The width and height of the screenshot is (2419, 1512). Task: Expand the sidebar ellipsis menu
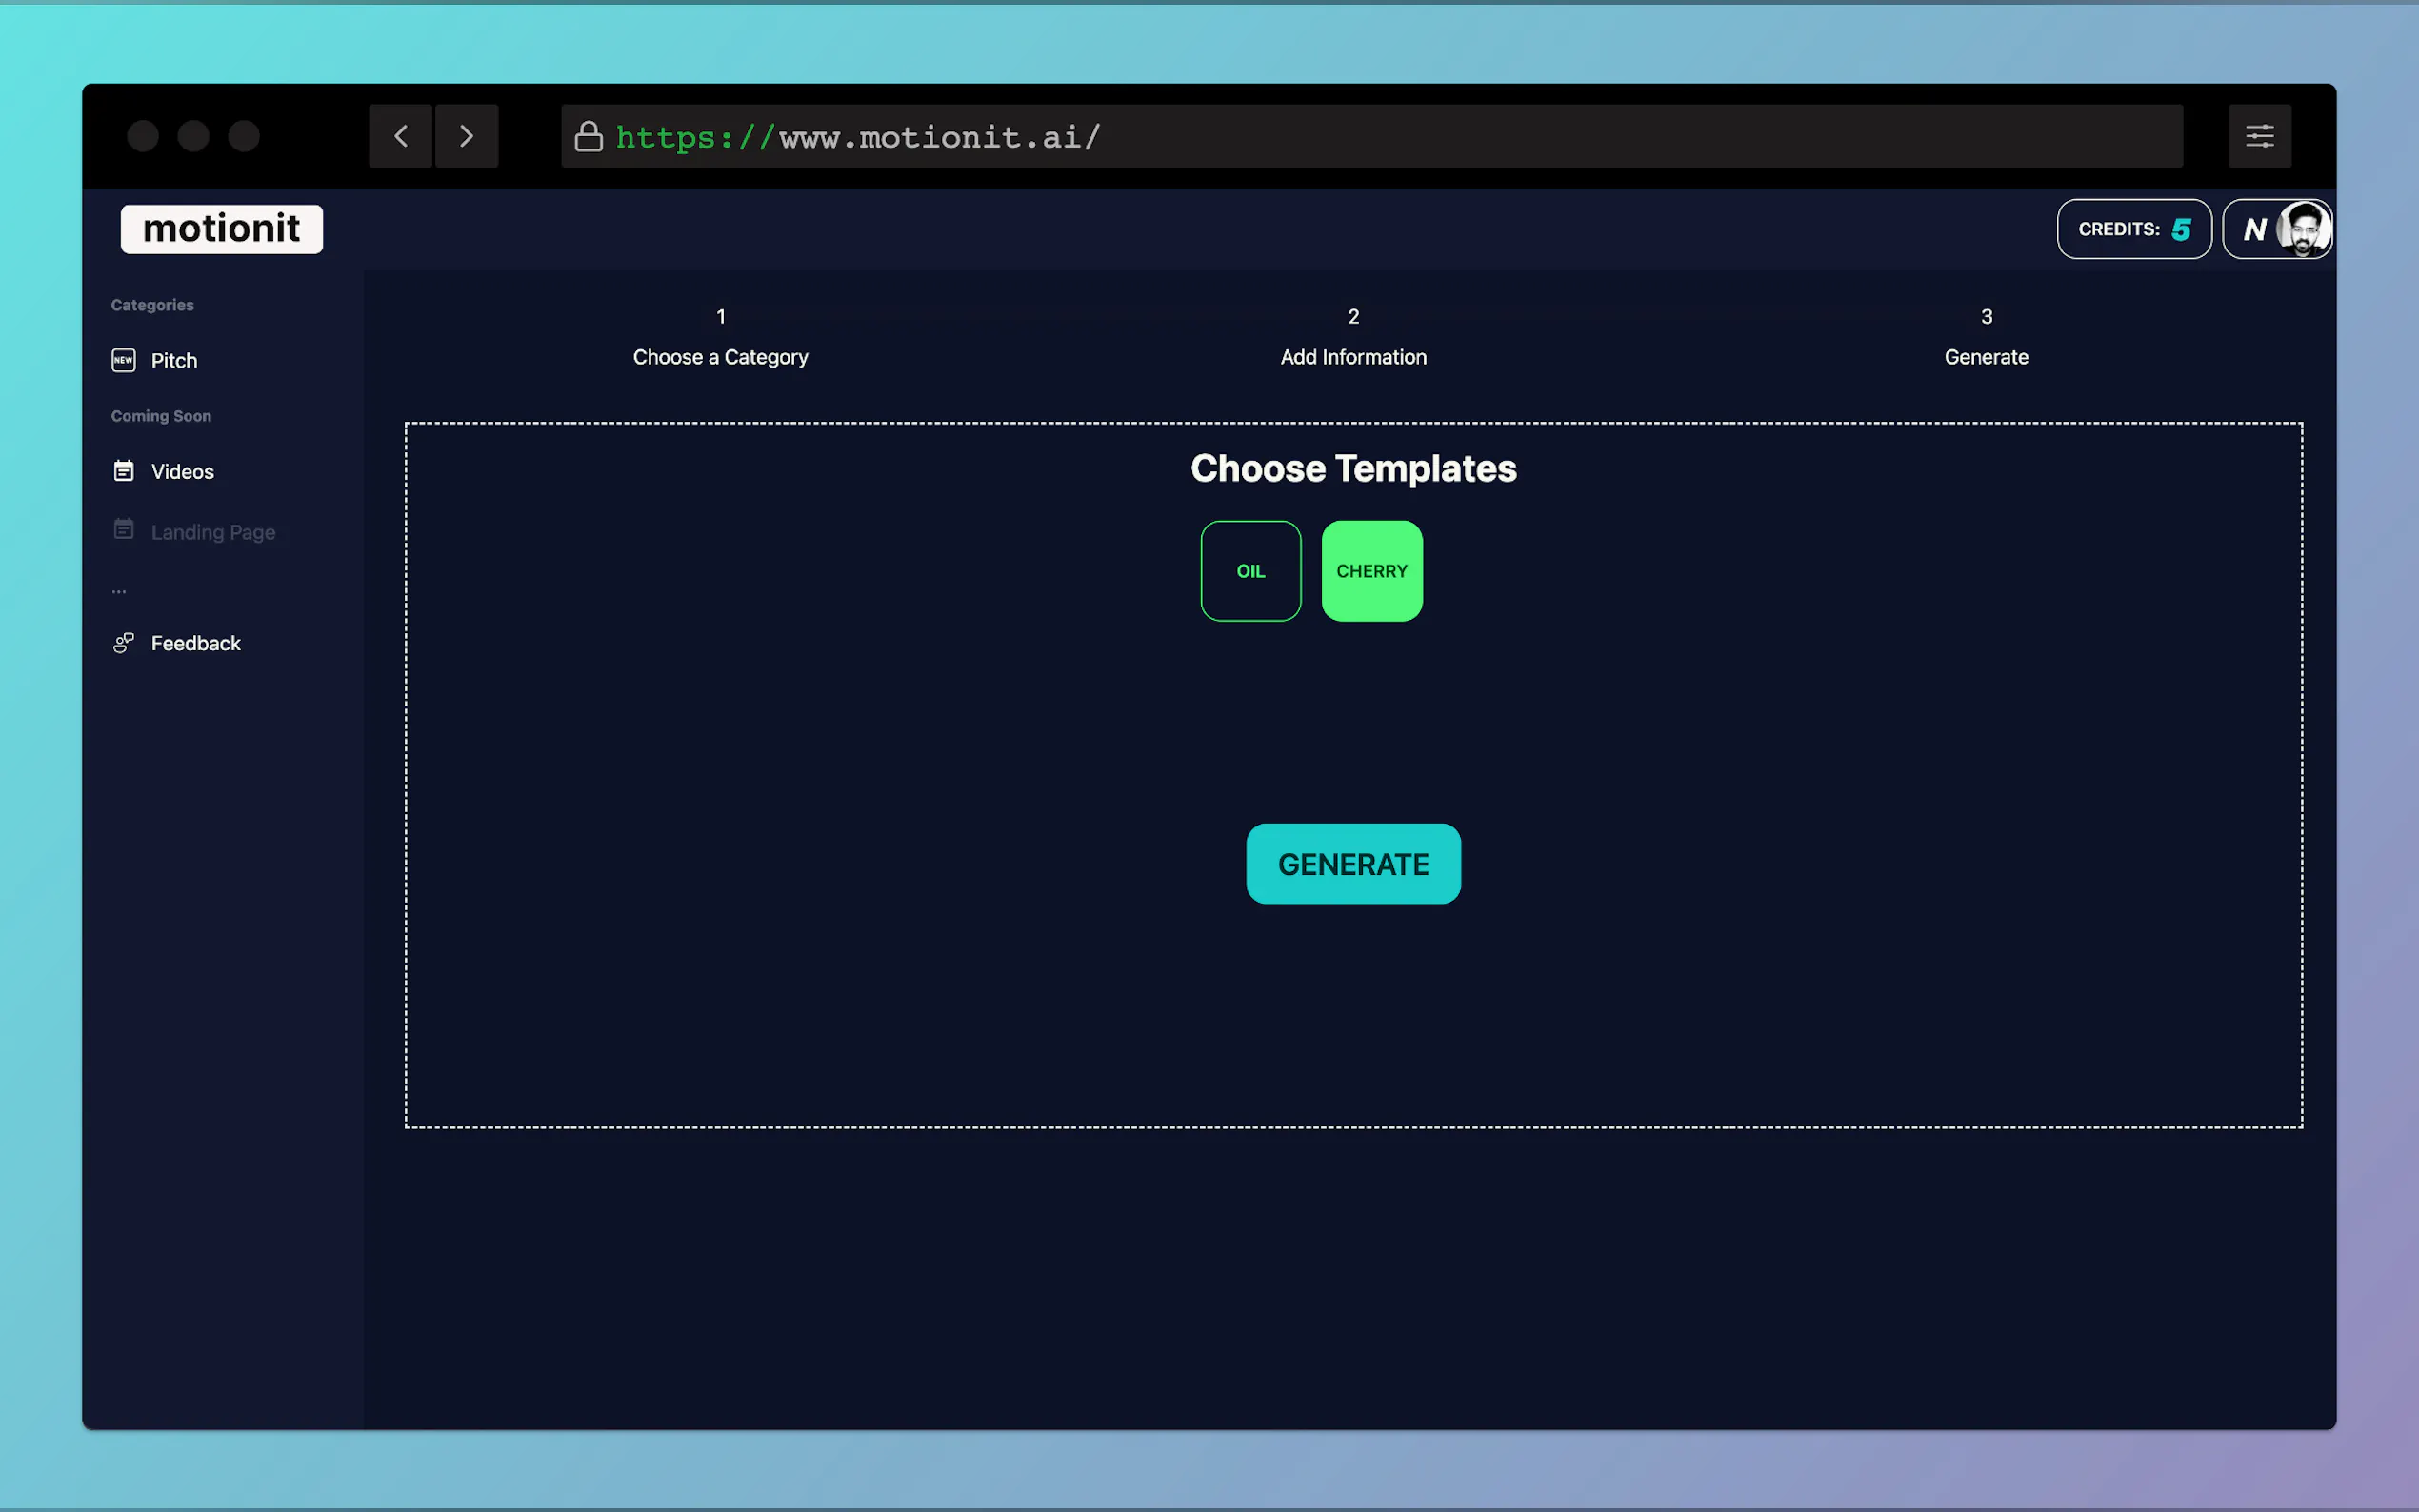pos(119,590)
